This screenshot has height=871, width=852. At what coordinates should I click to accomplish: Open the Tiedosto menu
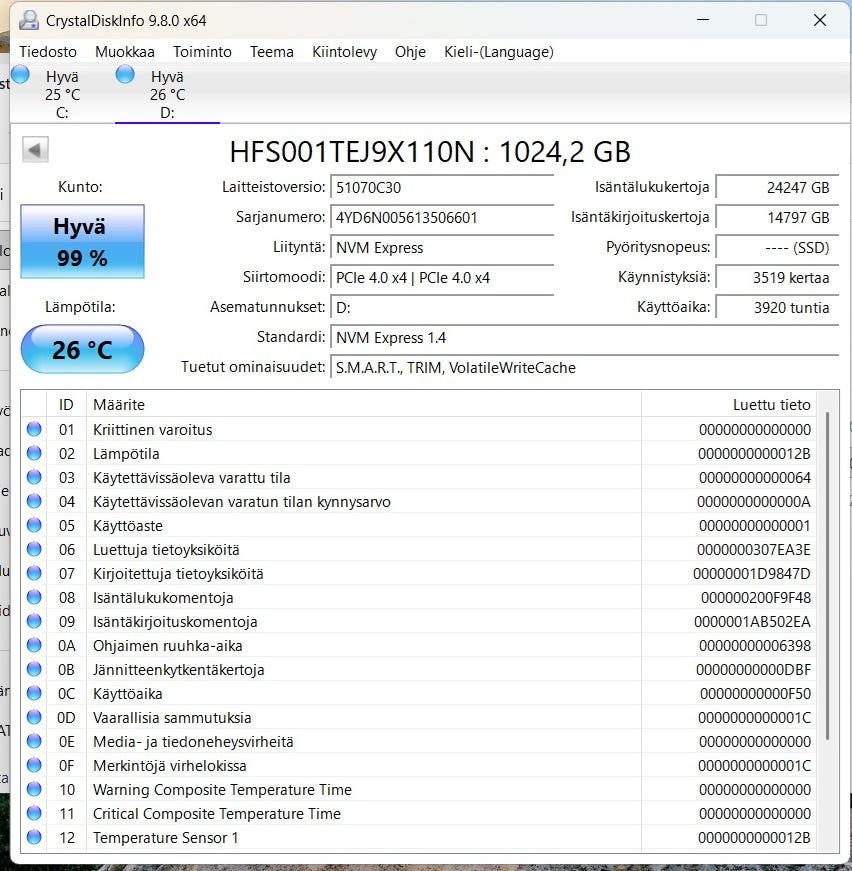pyautogui.click(x=48, y=52)
